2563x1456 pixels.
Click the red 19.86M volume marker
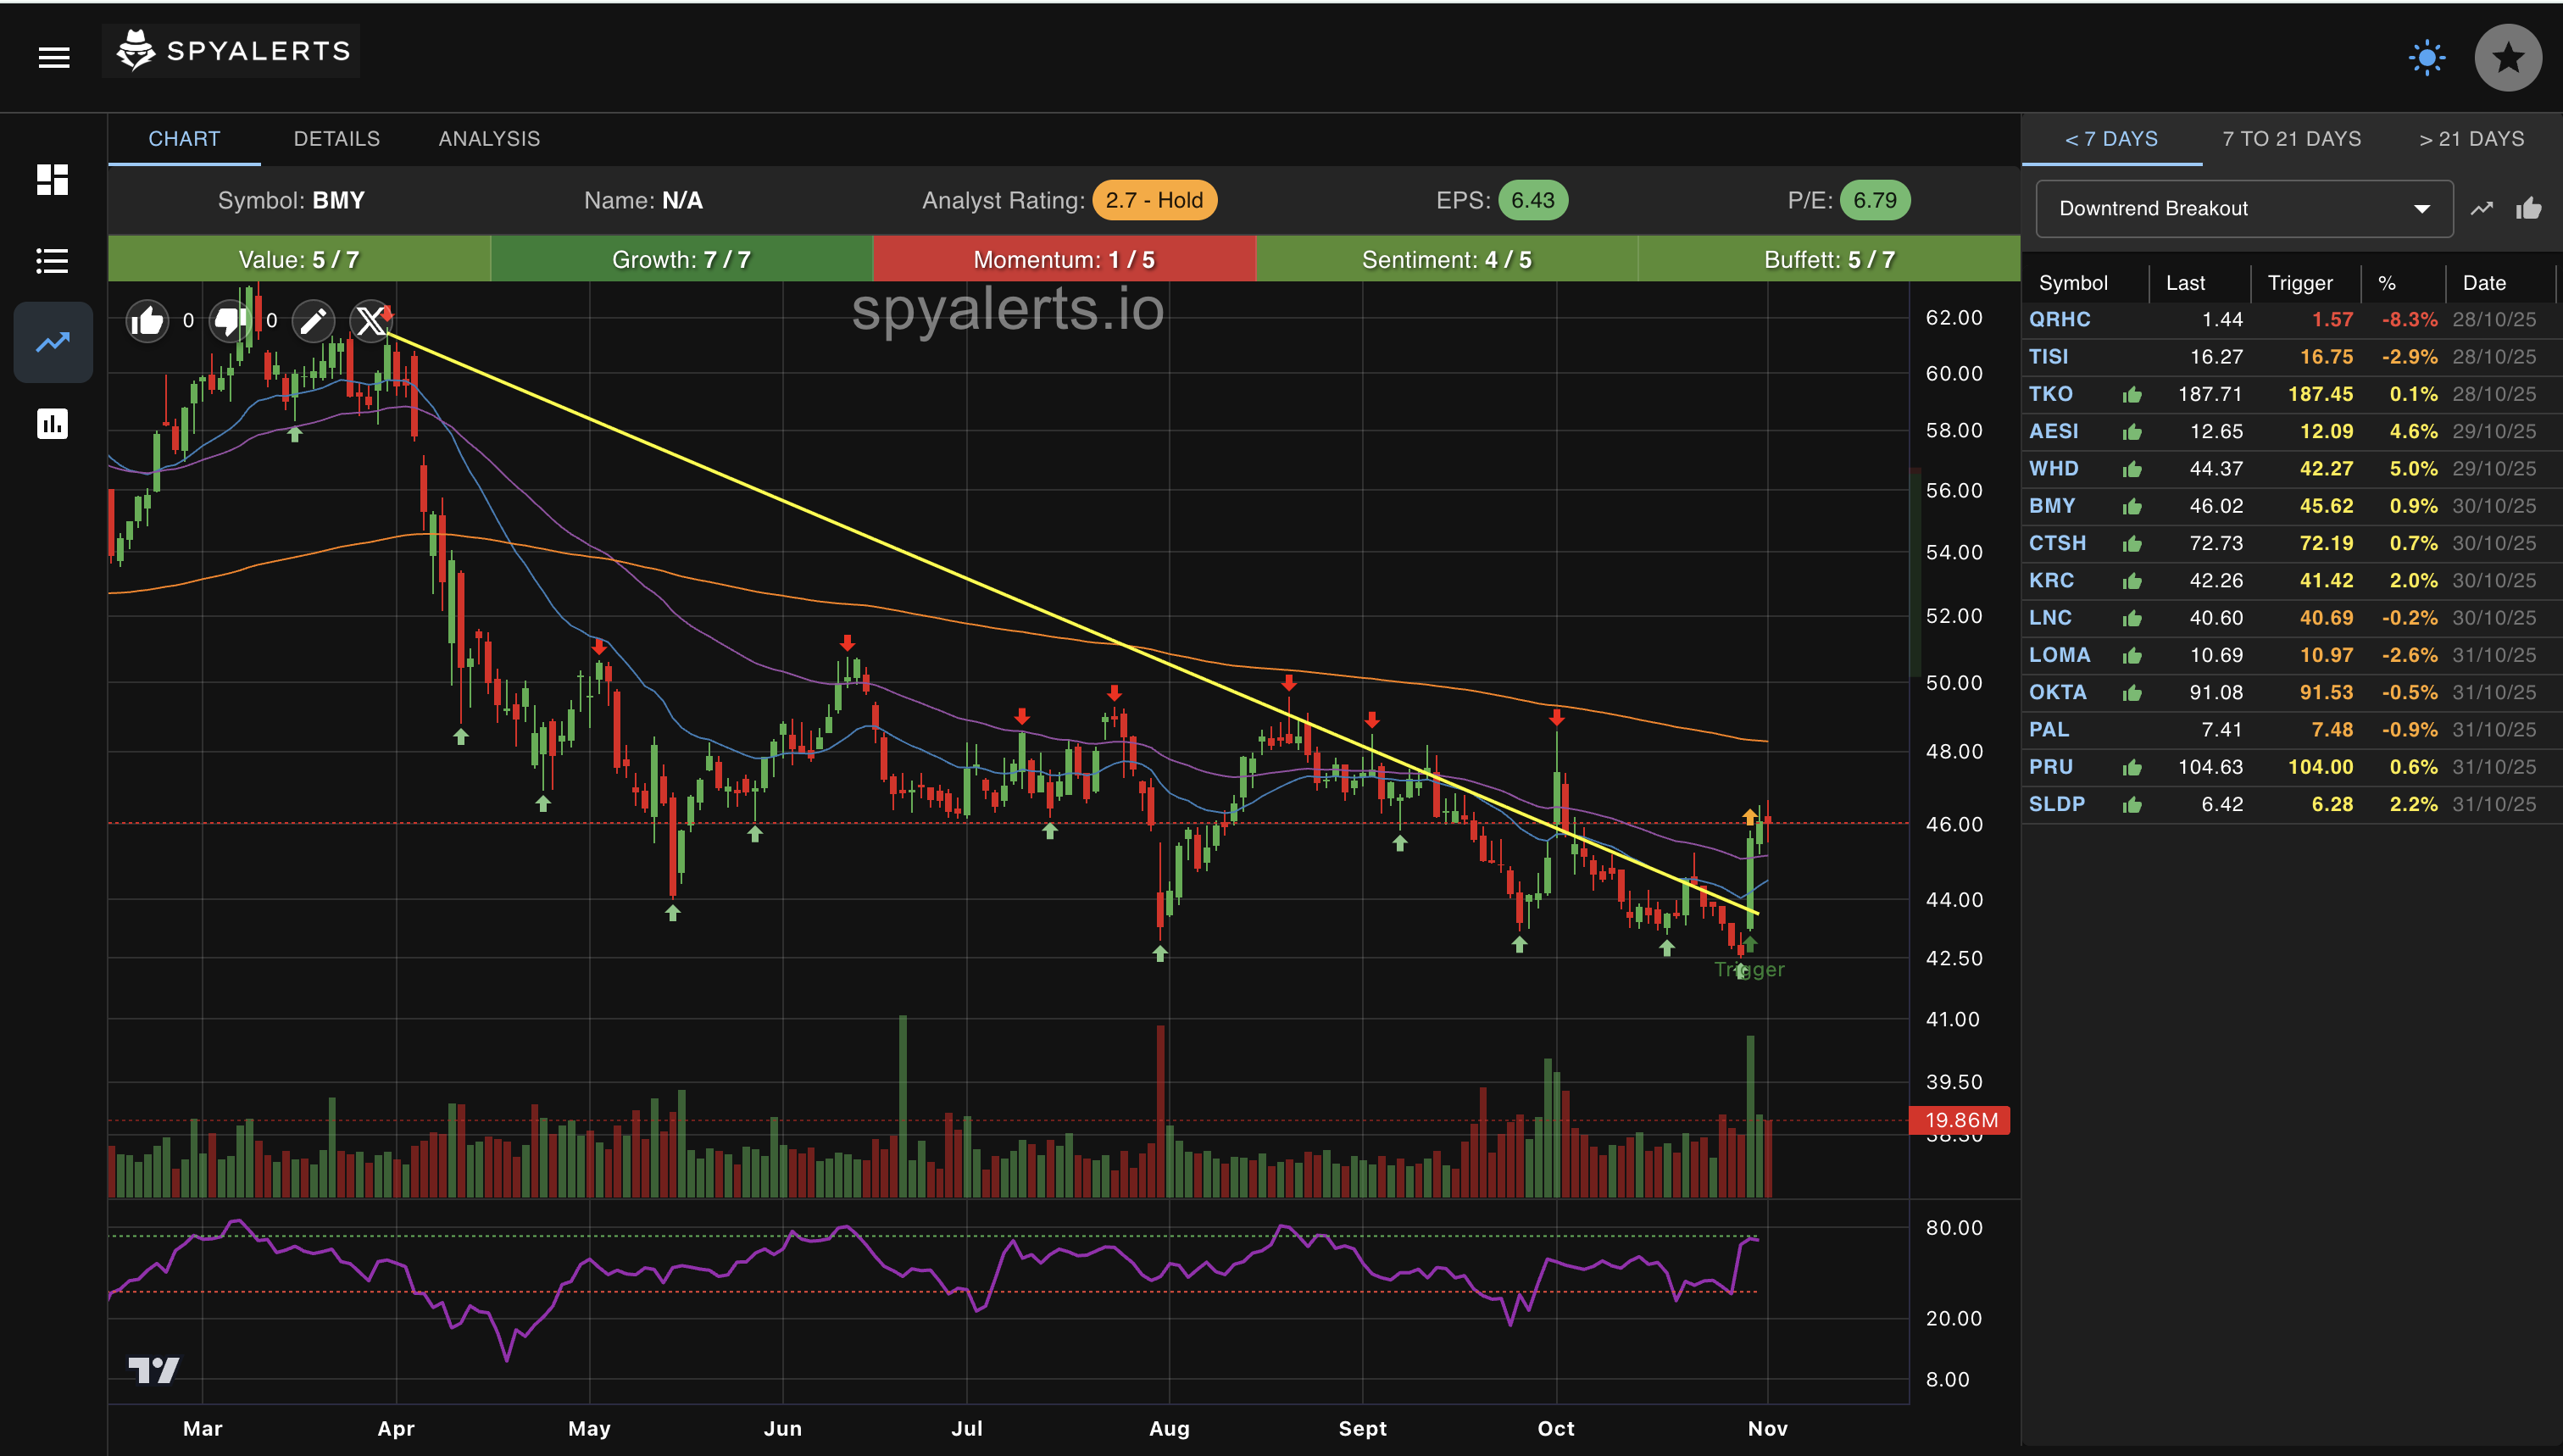[1960, 1120]
